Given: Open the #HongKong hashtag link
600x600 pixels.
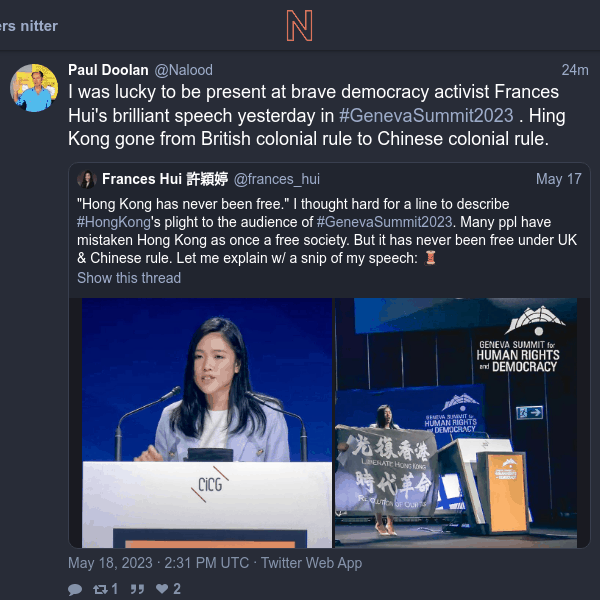Looking at the screenshot, I should point(114,222).
